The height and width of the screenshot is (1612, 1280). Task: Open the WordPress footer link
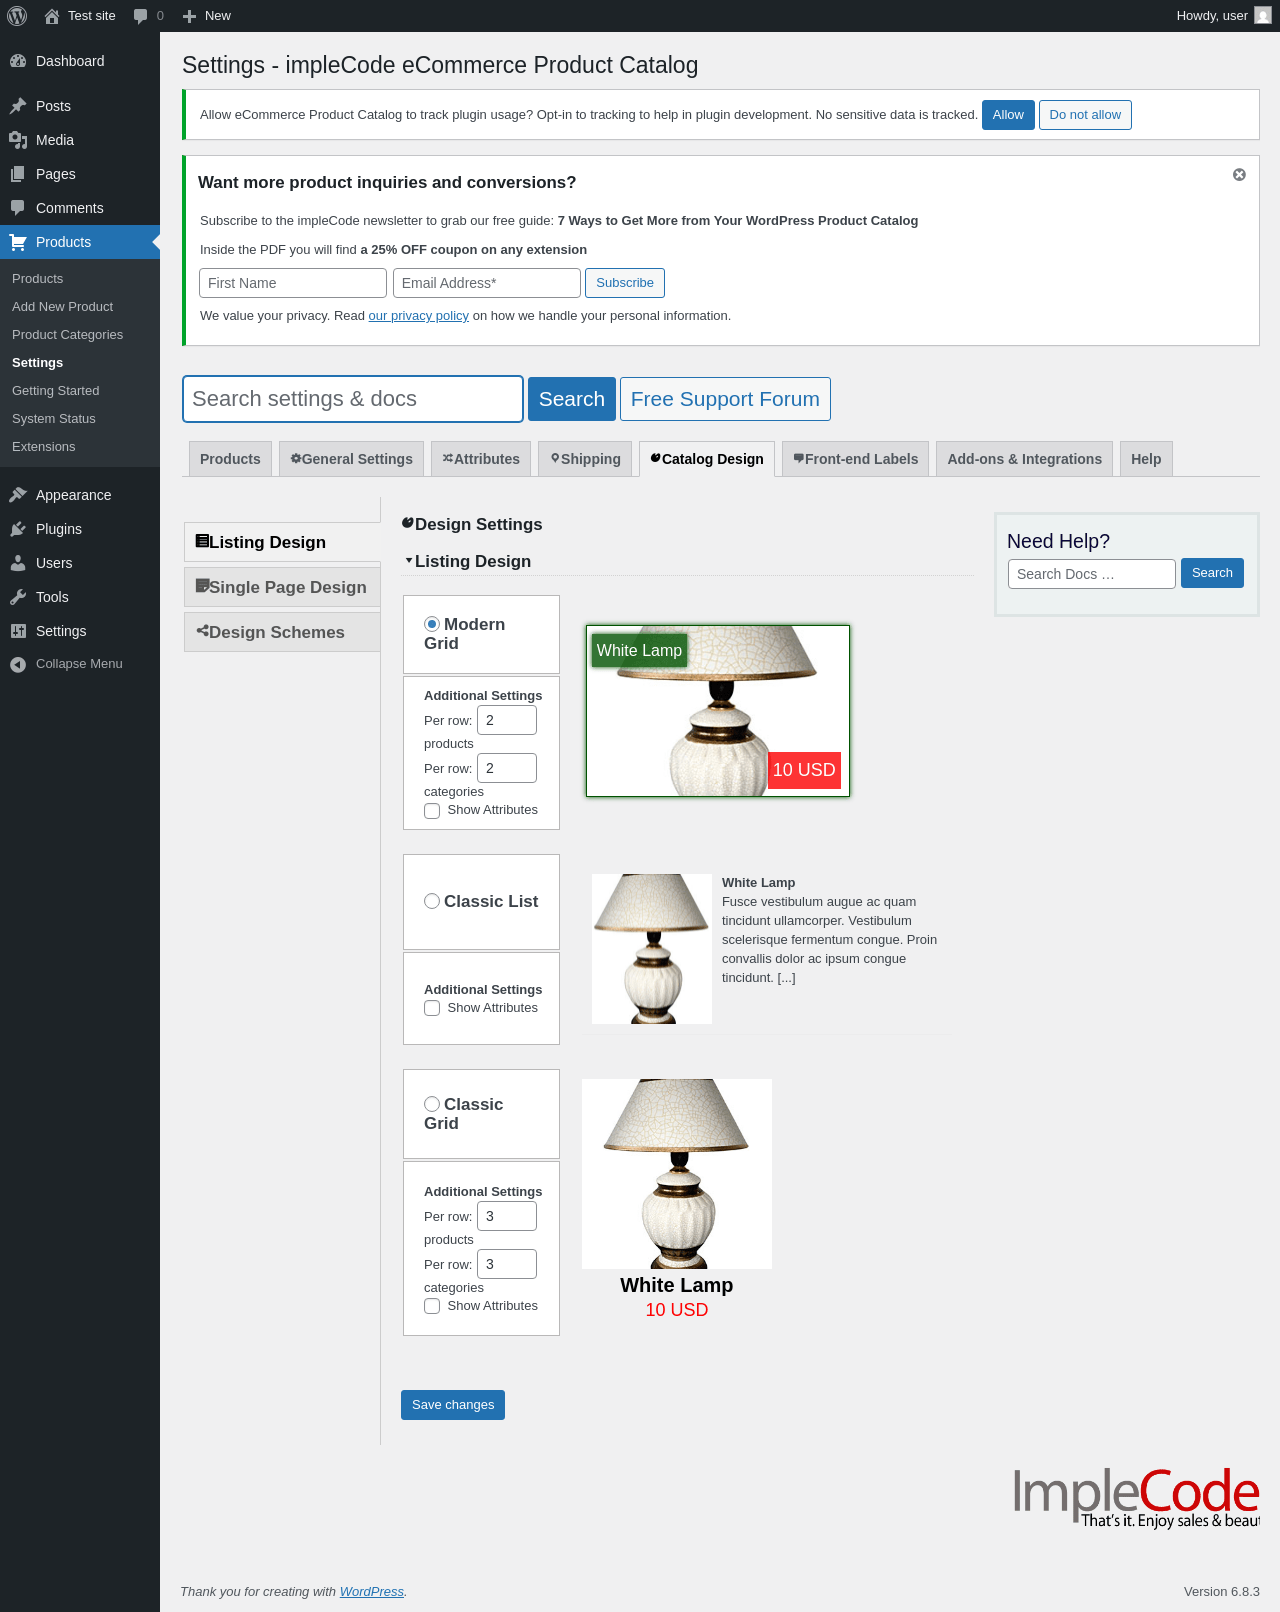coord(372,1592)
